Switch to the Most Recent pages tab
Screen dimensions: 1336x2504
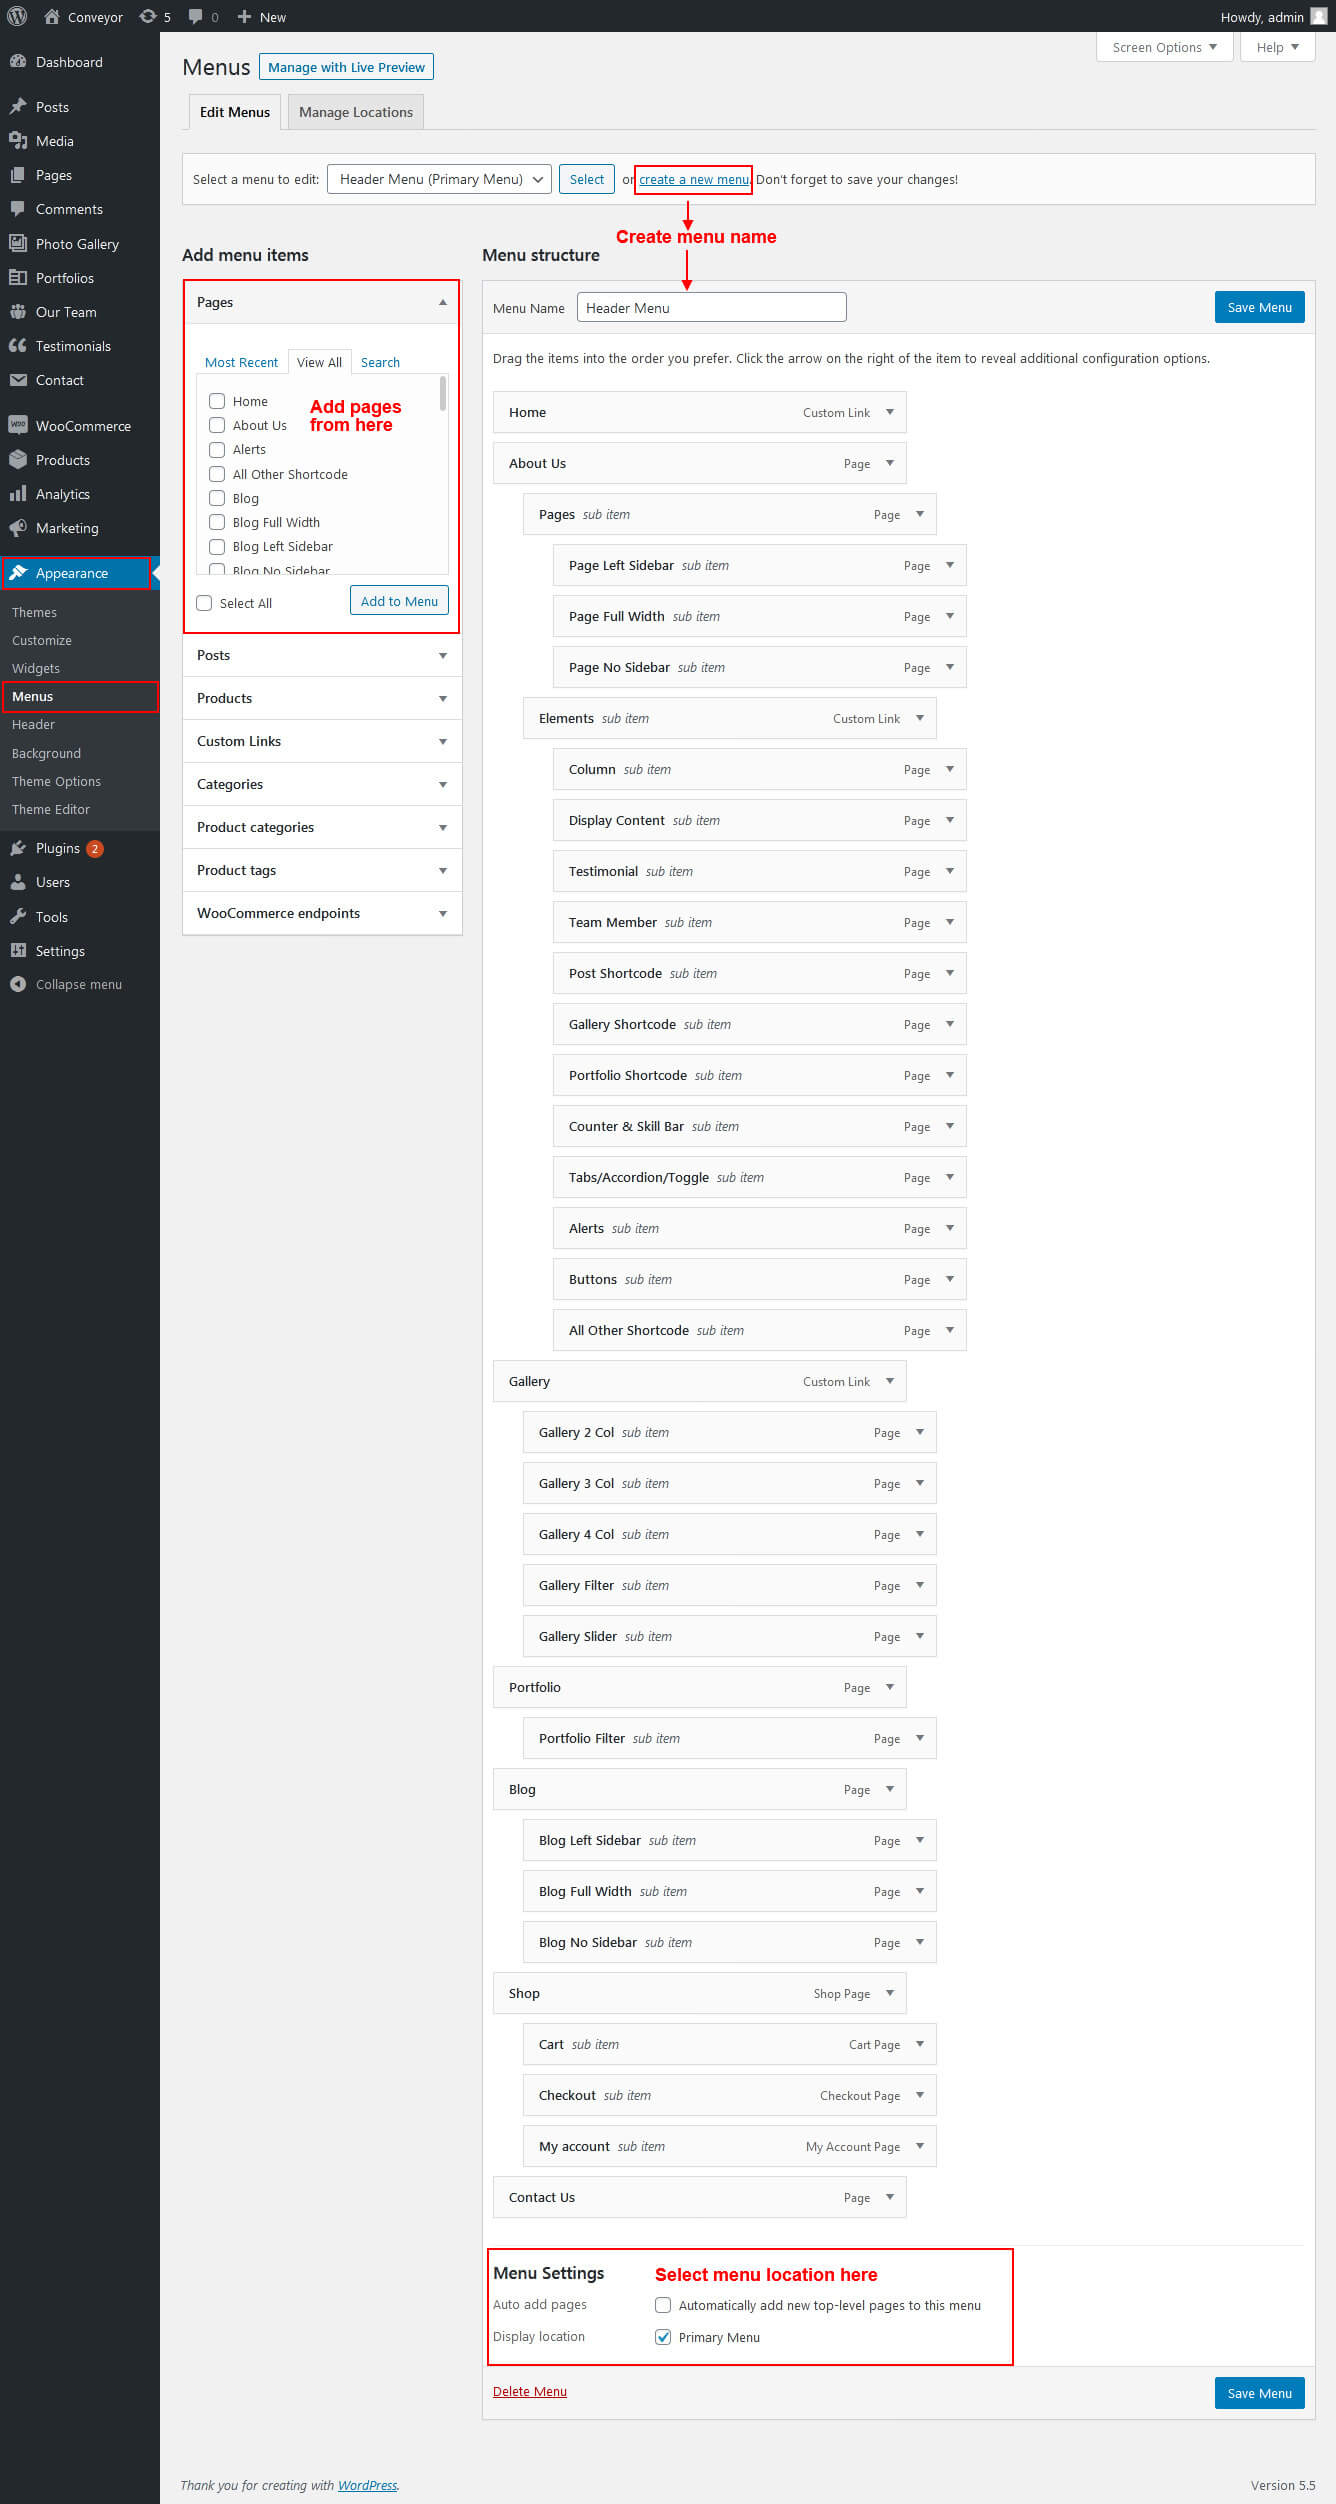coord(241,362)
